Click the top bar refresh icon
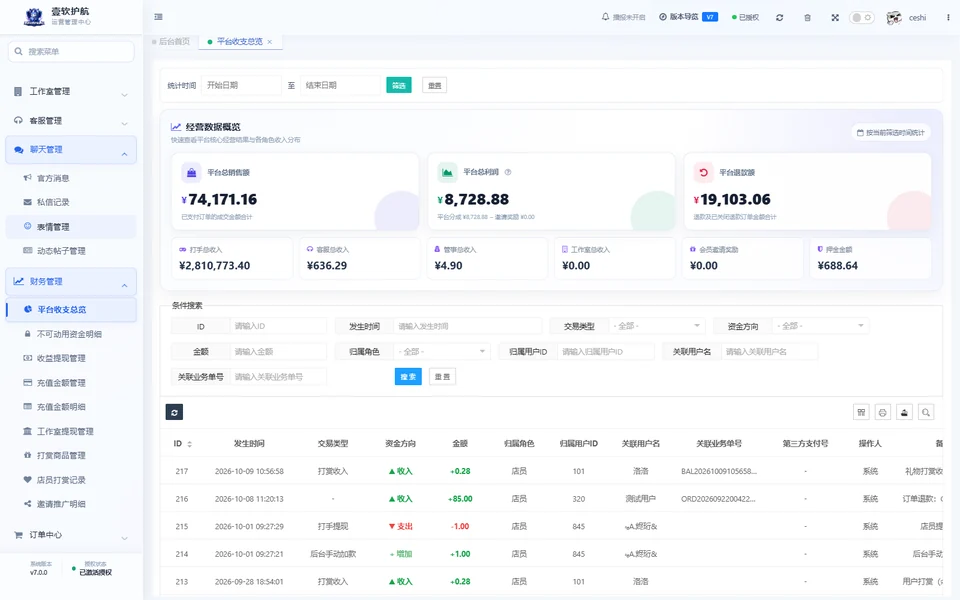The width and height of the screenshot is (960, 600). point(779,18)
